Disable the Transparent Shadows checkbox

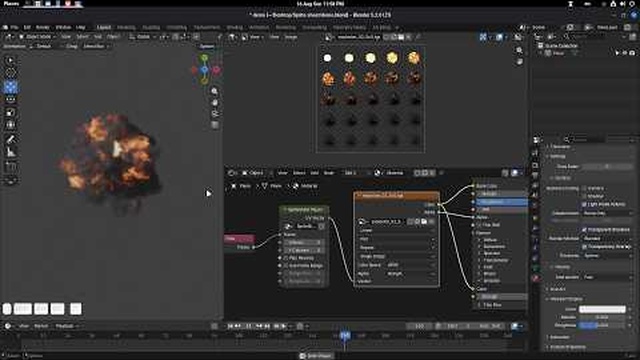click(x=584, y=230)
